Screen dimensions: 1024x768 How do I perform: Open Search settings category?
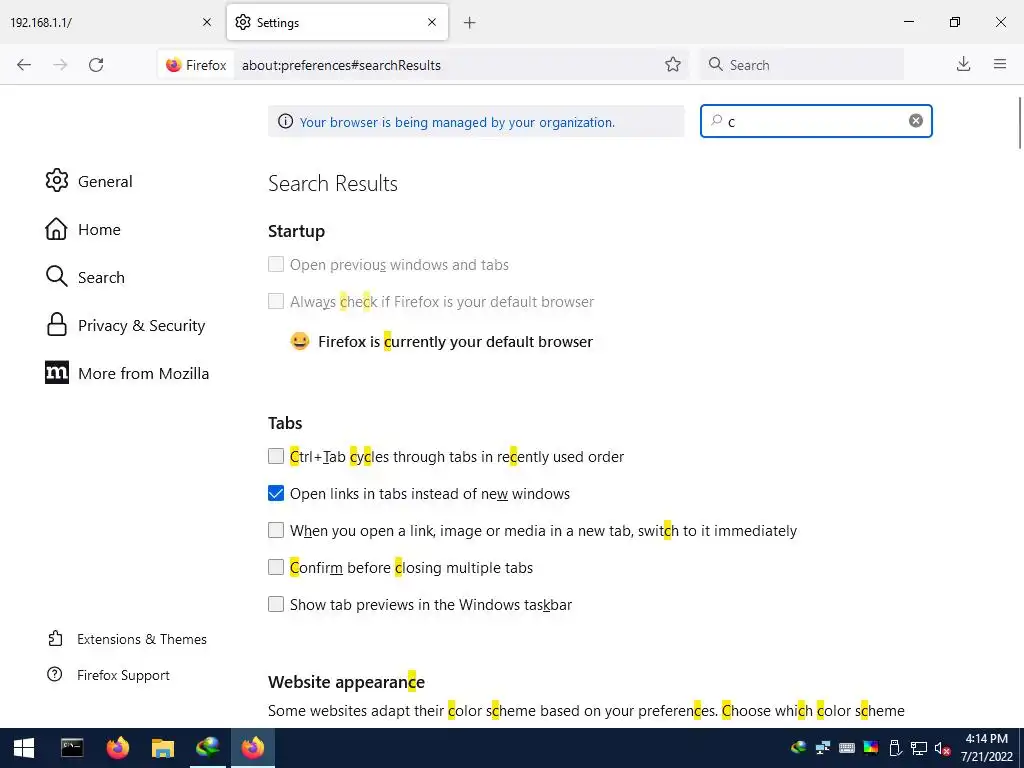coord(85,277)
